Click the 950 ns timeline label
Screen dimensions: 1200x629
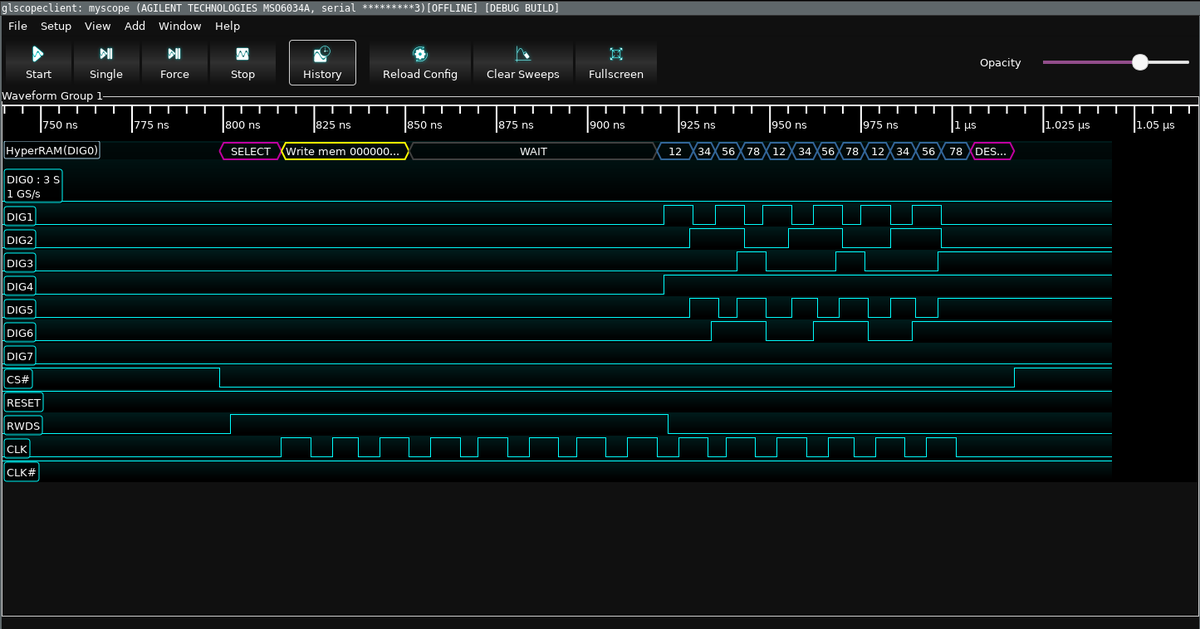pos(789,125)
